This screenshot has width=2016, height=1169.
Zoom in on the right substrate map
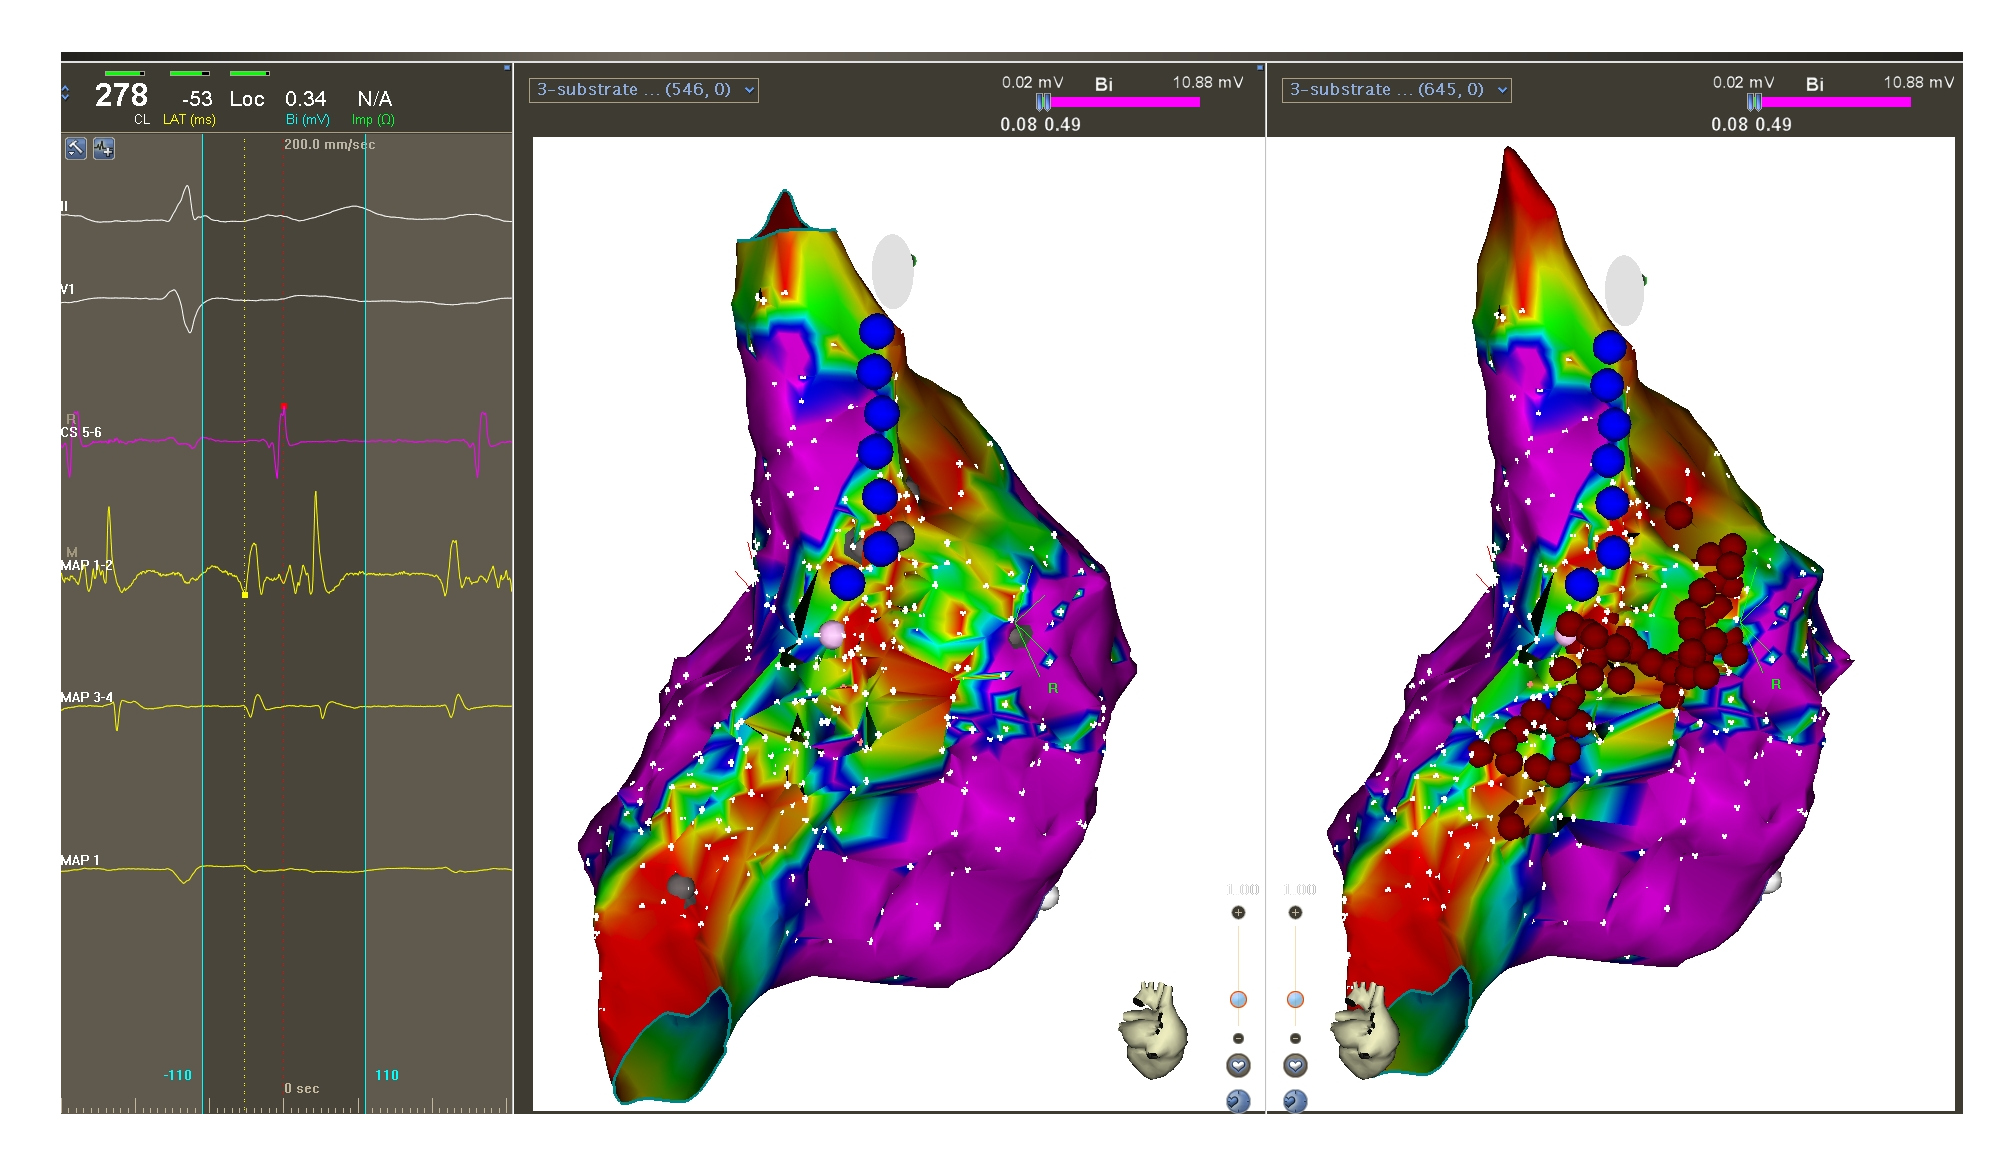(1295, 912)
